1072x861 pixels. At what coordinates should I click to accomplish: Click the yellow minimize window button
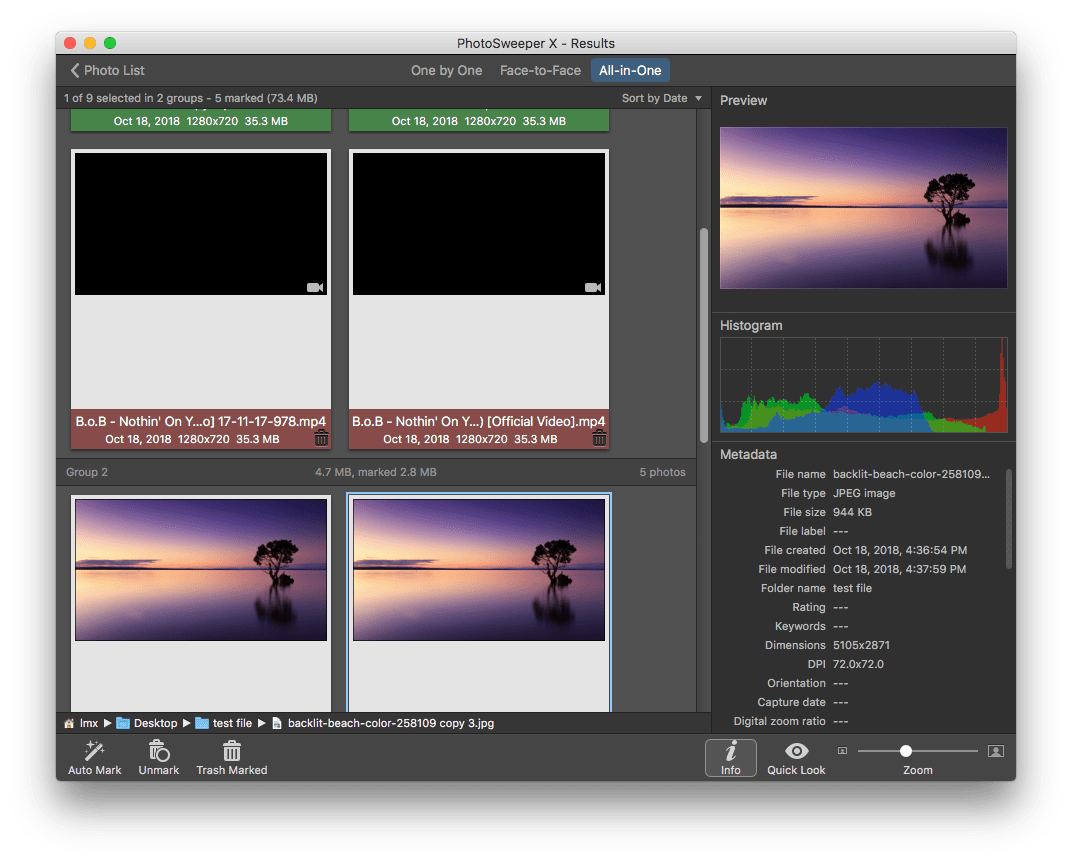pos(90,43)
